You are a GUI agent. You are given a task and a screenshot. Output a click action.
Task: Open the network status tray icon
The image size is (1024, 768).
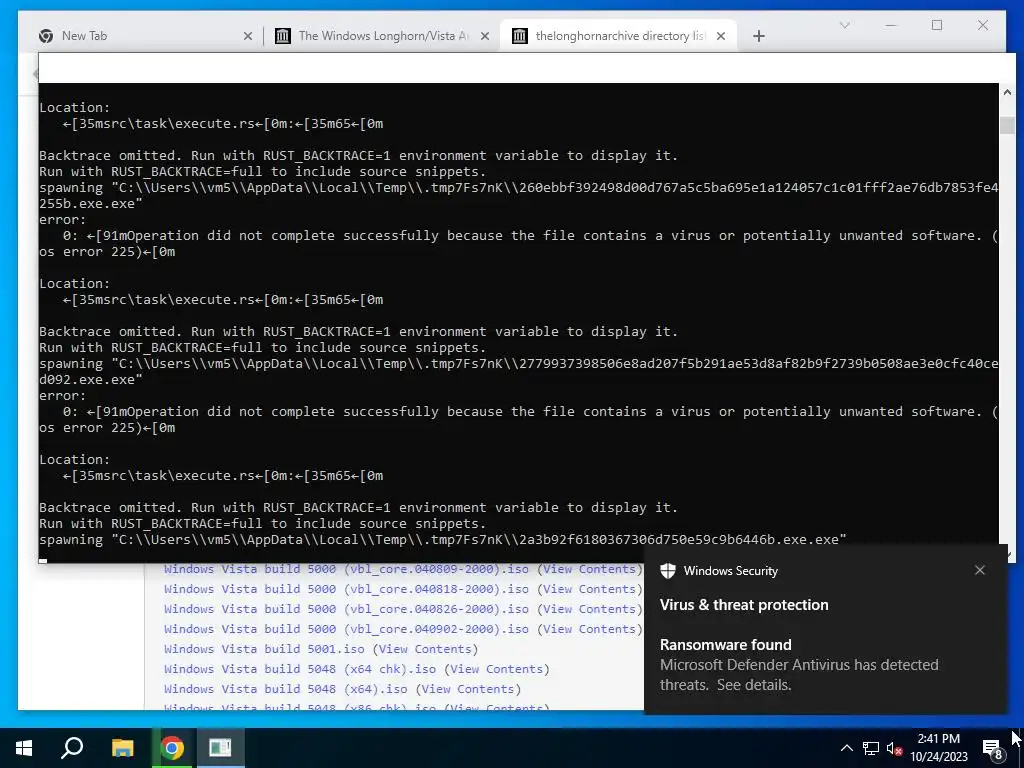pyautogui.click(x=871, y=748)
